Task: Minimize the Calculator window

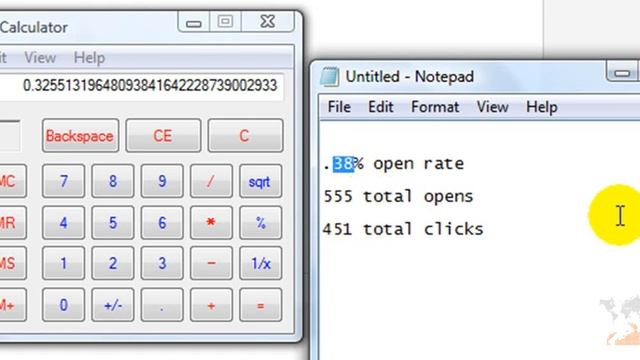Action: tap(194, 22)
